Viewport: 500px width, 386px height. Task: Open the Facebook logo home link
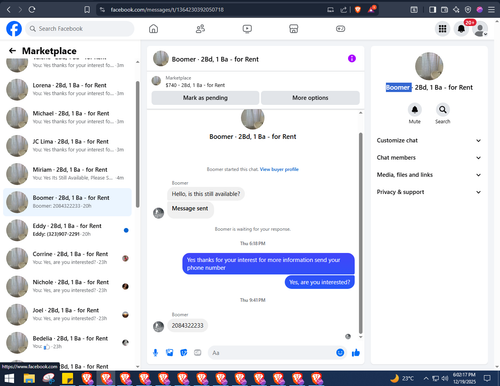[14, 29]
